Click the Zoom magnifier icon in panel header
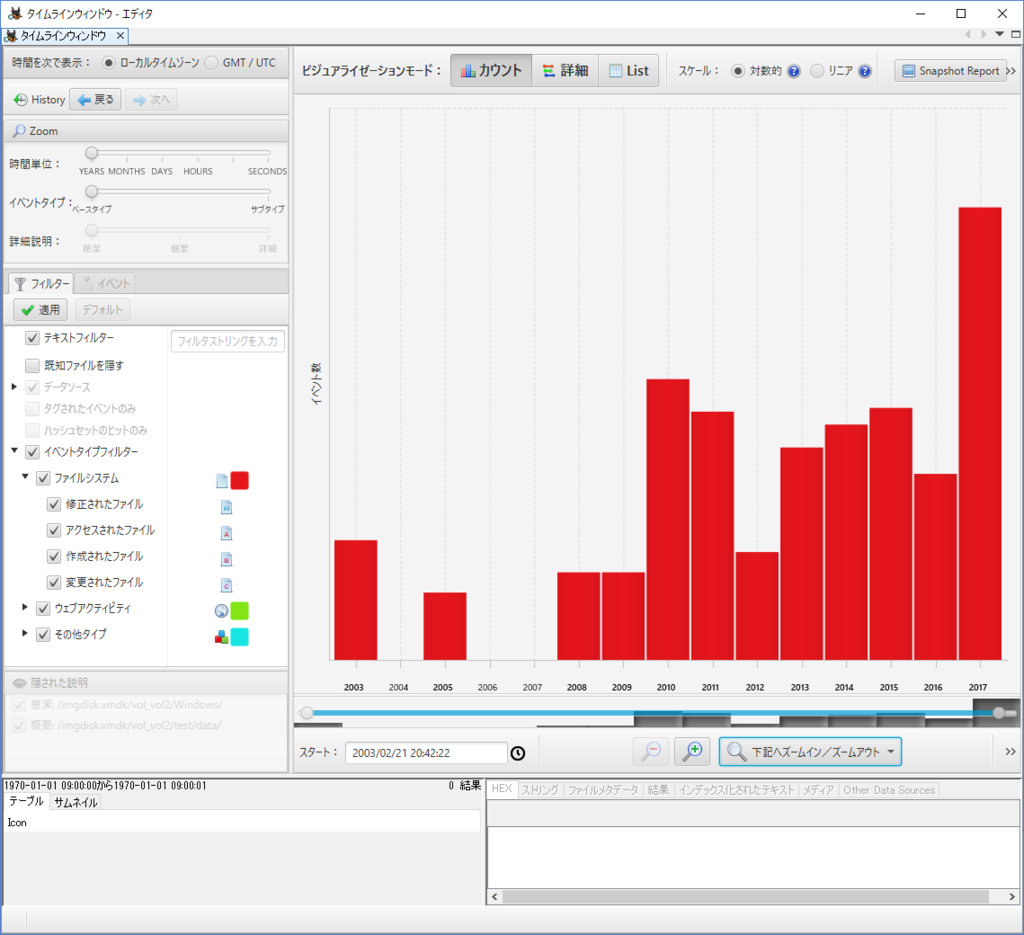 pos(20,131)
